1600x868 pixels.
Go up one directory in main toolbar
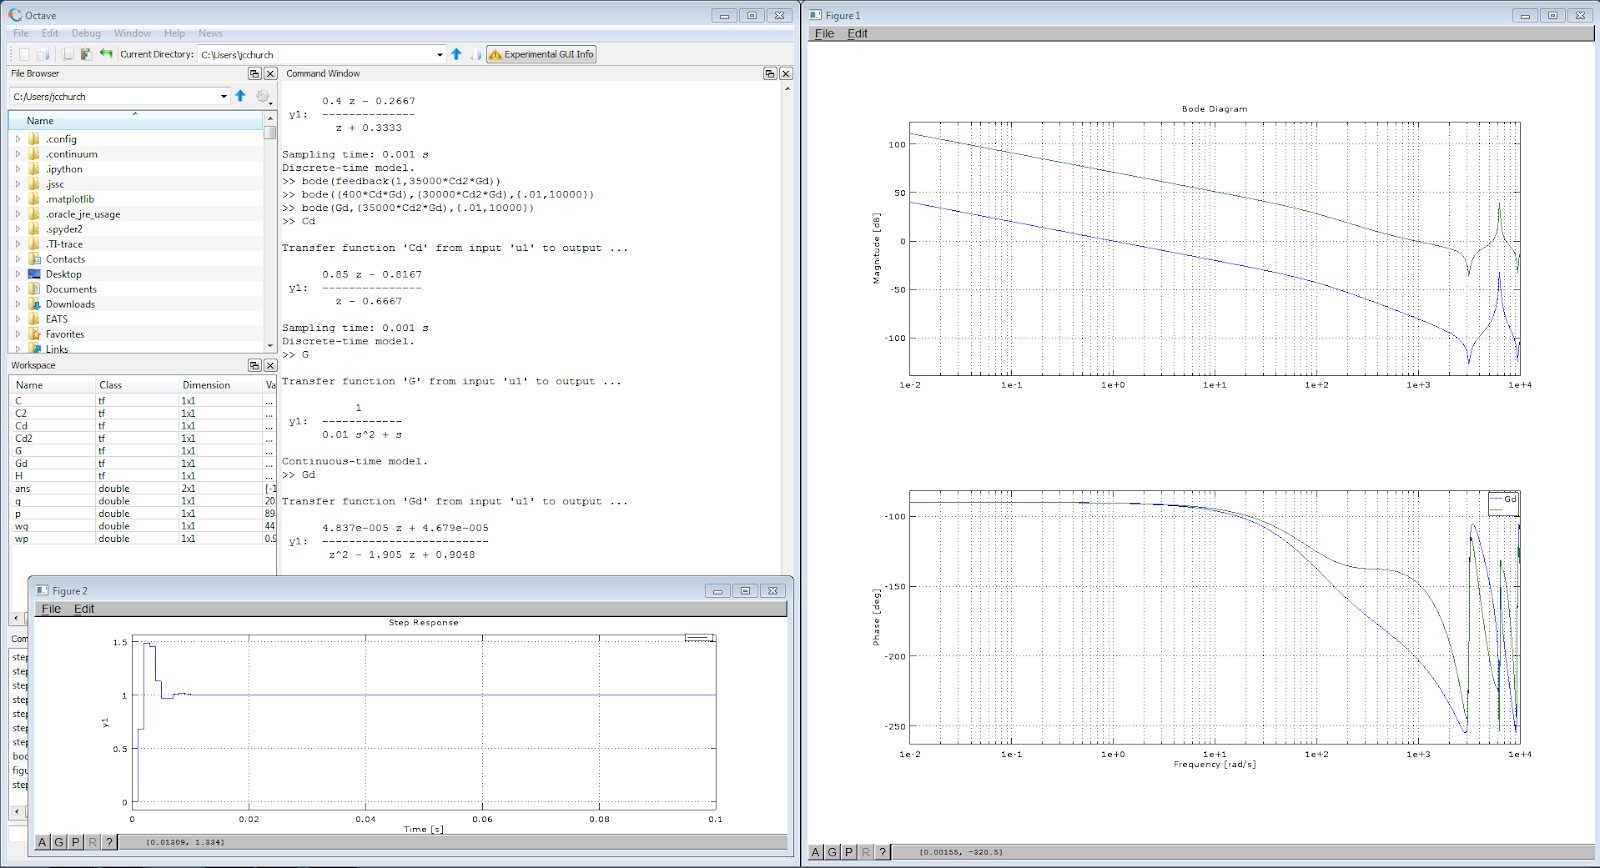pyautogui.click(x=456, y=54)
